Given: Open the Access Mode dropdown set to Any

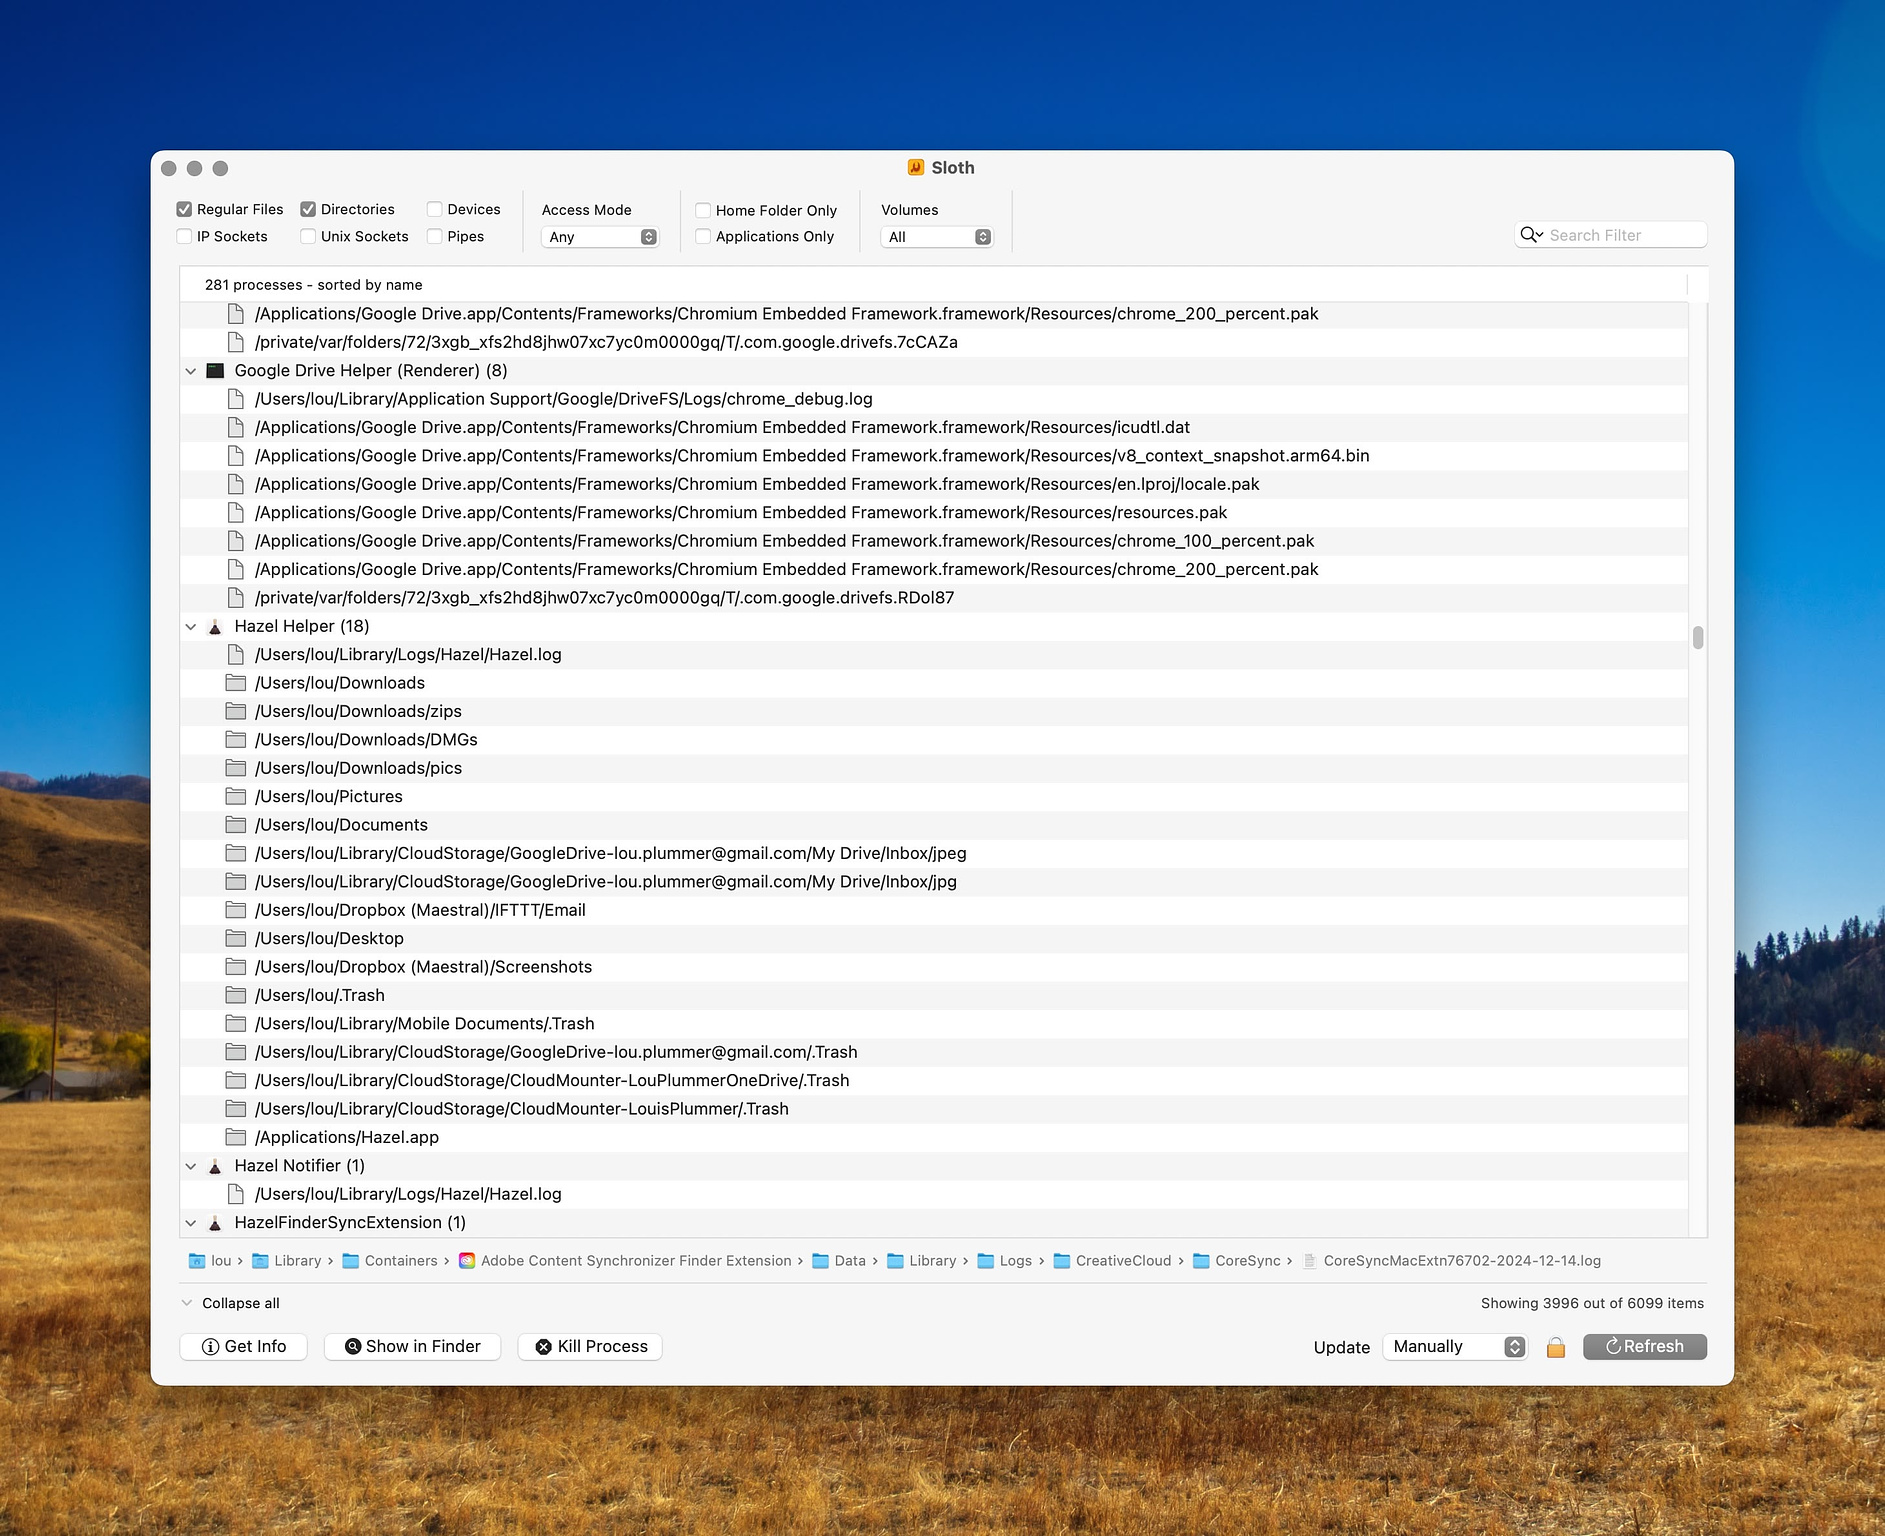Looking at the screenshot, I should point(600,237).
